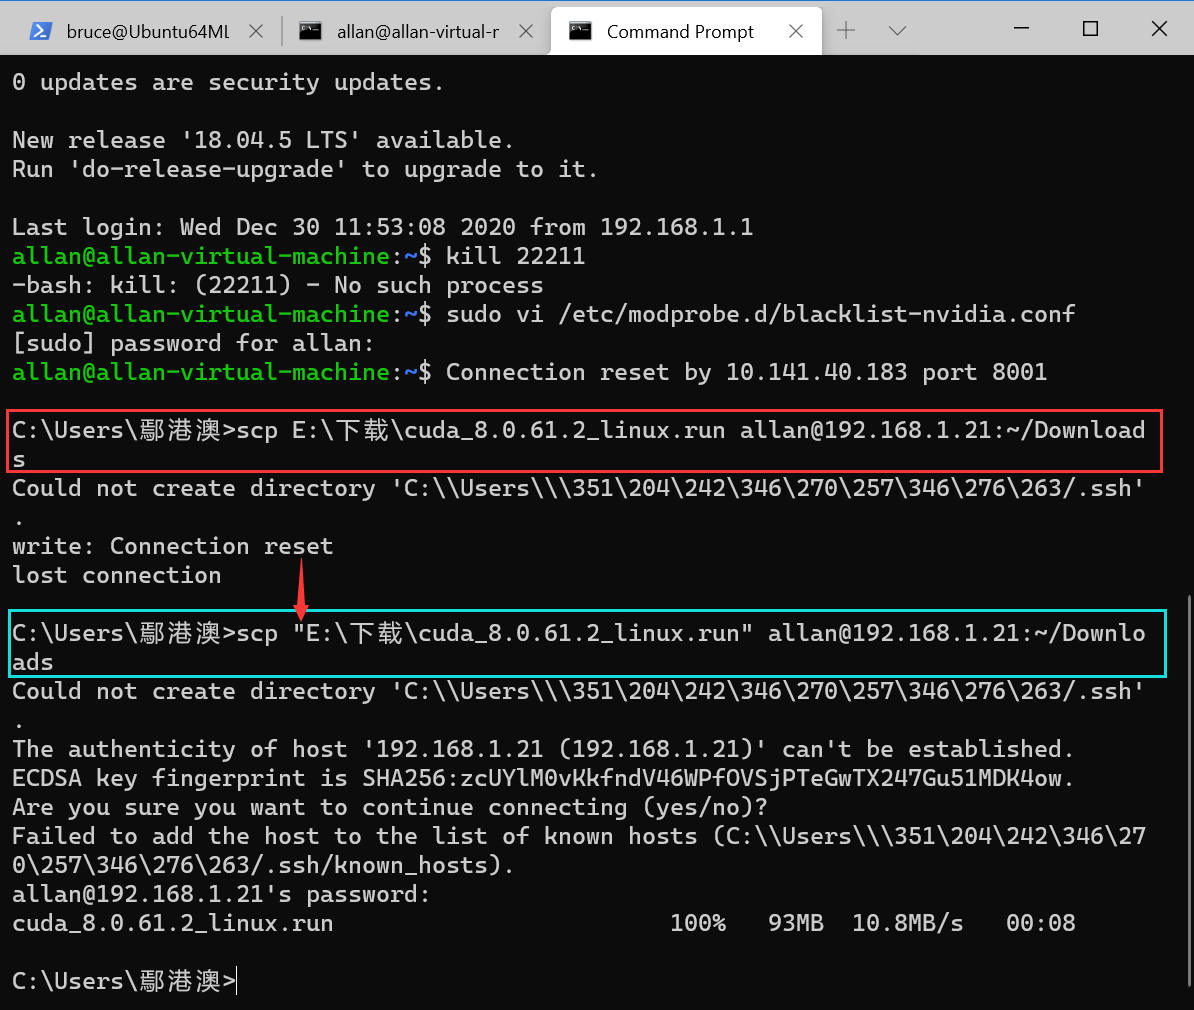Click 'Failed to add the host' message

pos(579,851)
